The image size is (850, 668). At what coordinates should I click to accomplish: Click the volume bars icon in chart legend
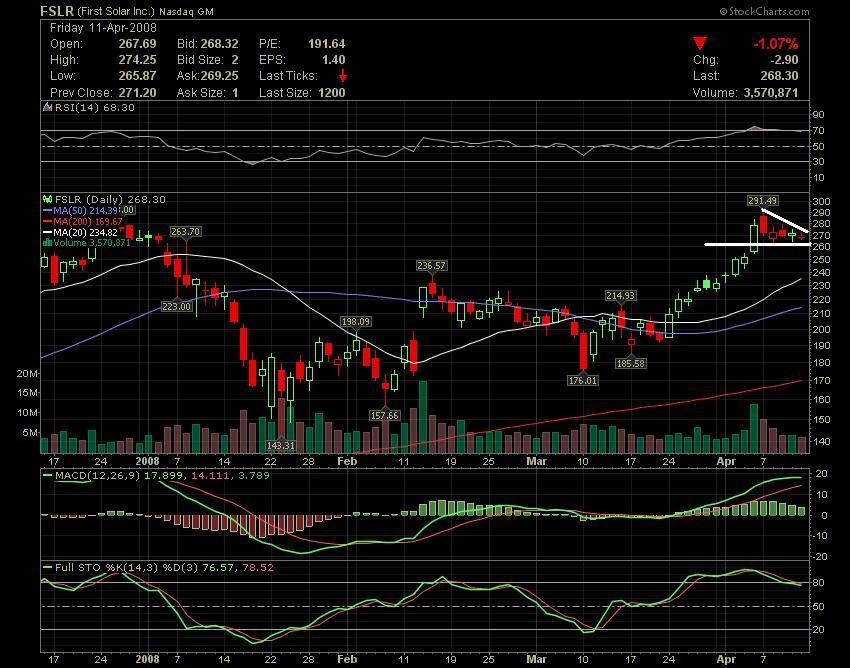[x=47, y=242]
